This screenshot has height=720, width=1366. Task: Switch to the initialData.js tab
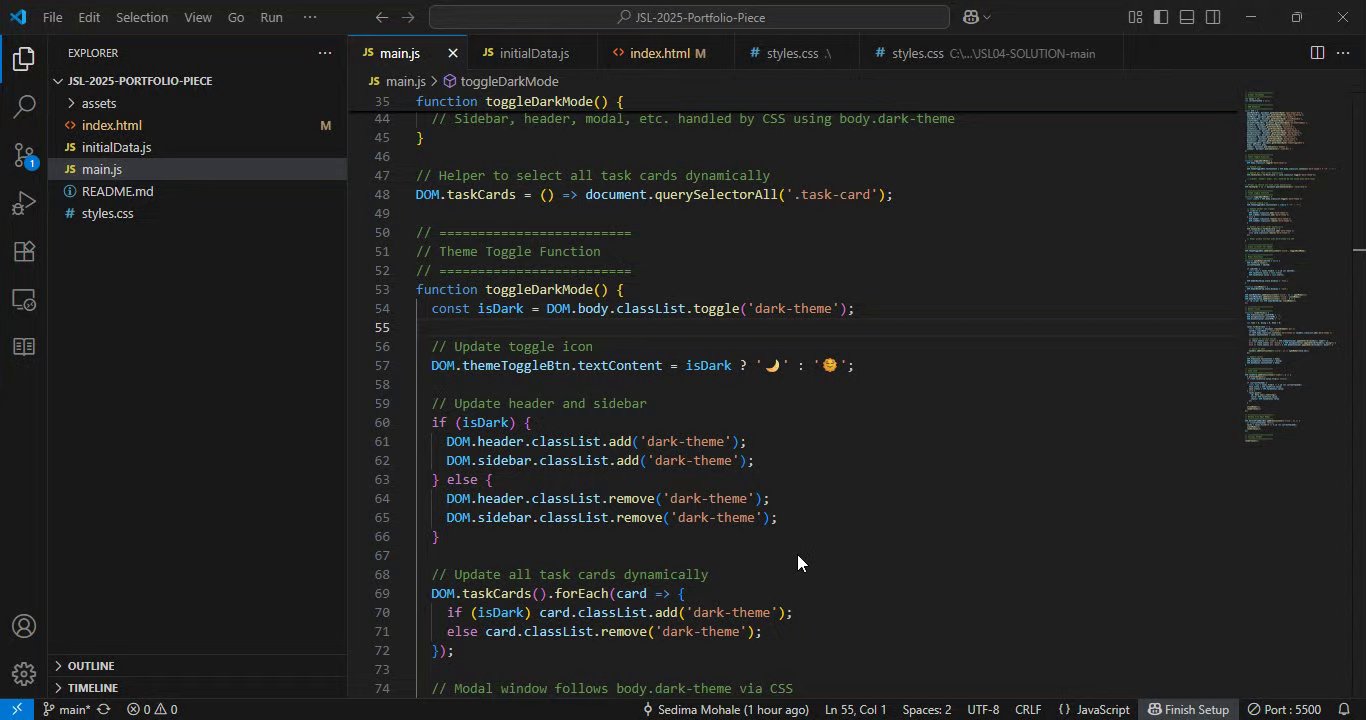pos(533,53)
